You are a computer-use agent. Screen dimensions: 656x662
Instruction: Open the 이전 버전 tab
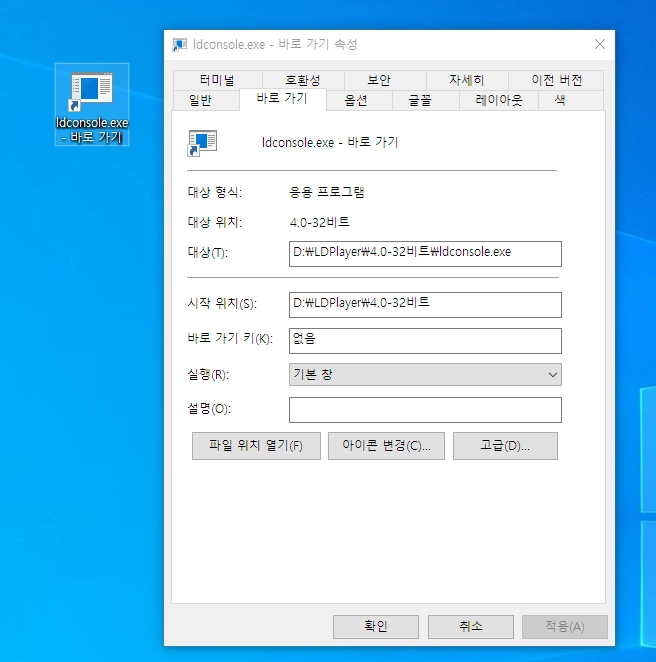point(556,80)
